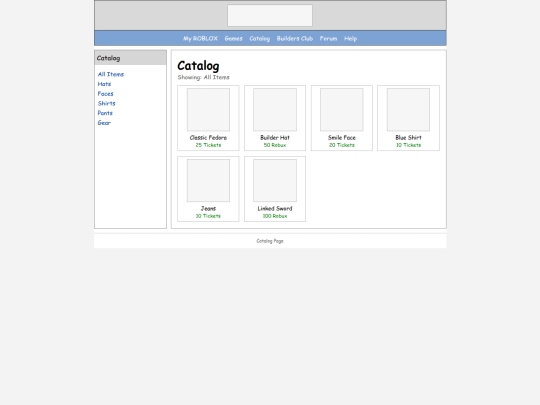Click the 50 Robux price label
Image resolution: width=540 pixels, height=405 pixels.
[x=275, y=145]
